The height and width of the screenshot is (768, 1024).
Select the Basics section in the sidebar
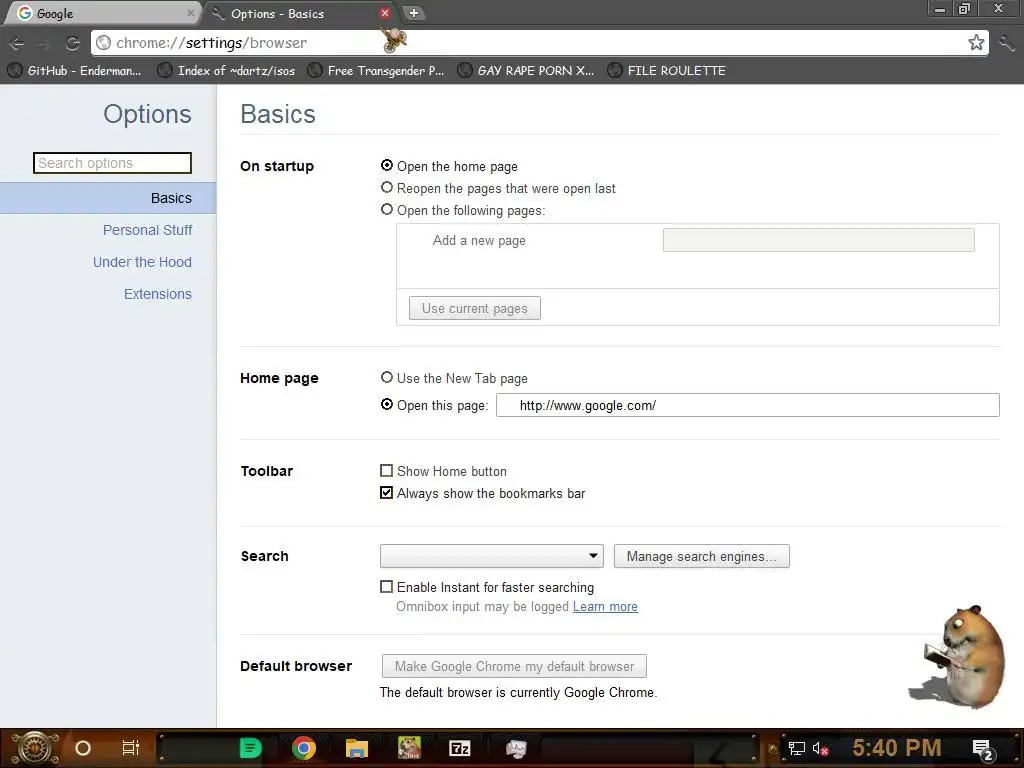[x=108, y=198]
